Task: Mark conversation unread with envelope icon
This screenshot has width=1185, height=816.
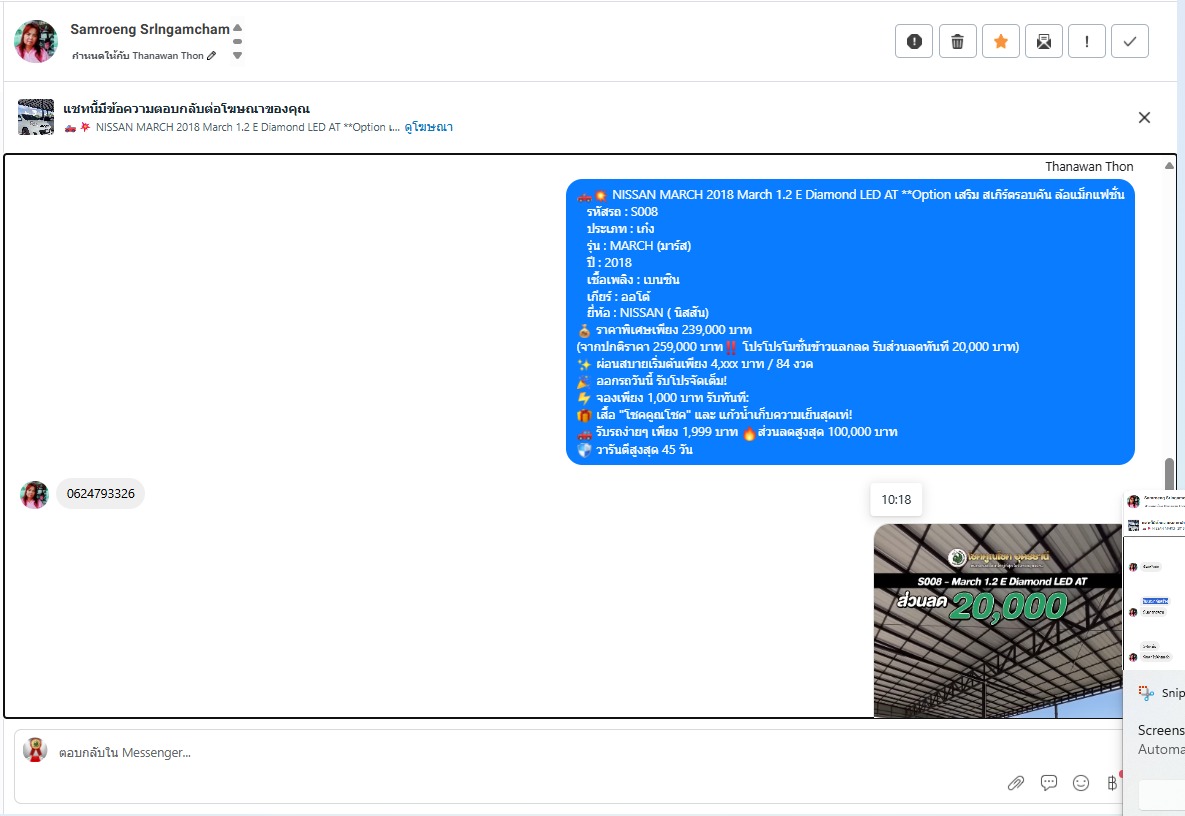Action: (1044, 41)
